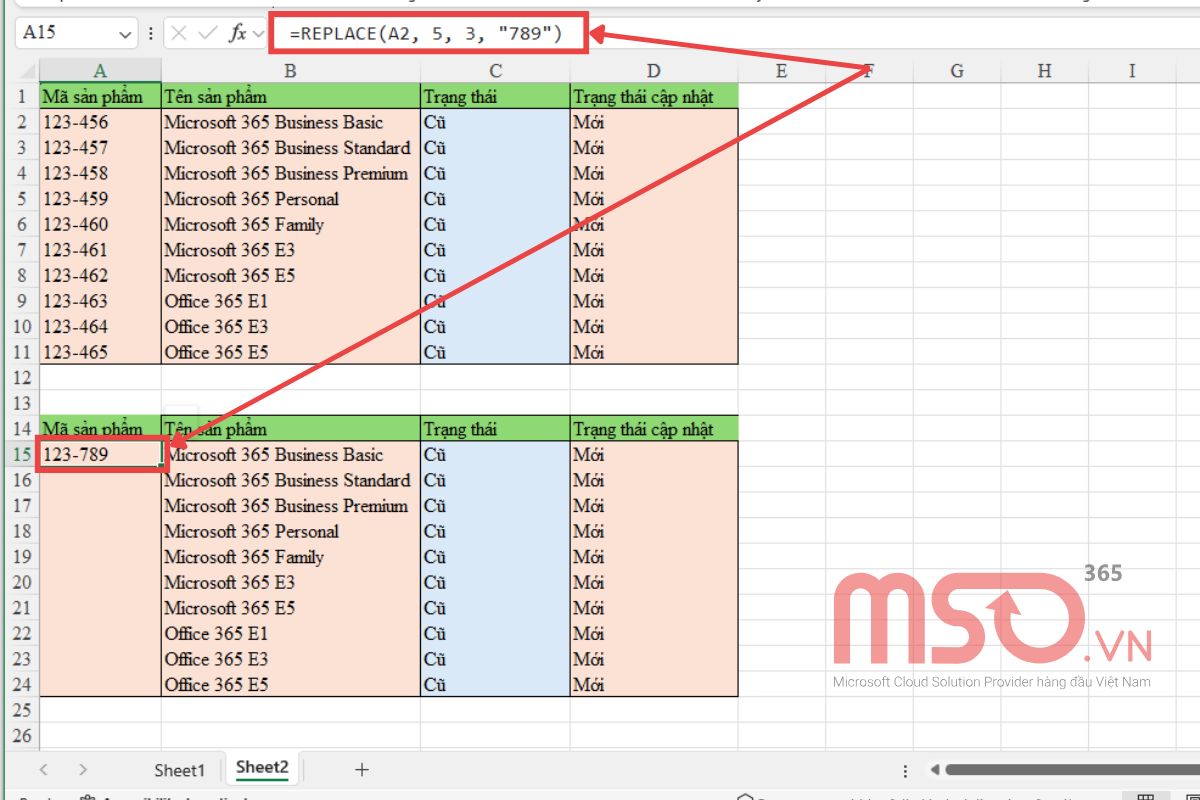Viewport: 1200px width, 800px height.
Task: Click 'Microsoft 365 Business Basic' in row 15
Action: pyautogui.click(x=290, y=455)
